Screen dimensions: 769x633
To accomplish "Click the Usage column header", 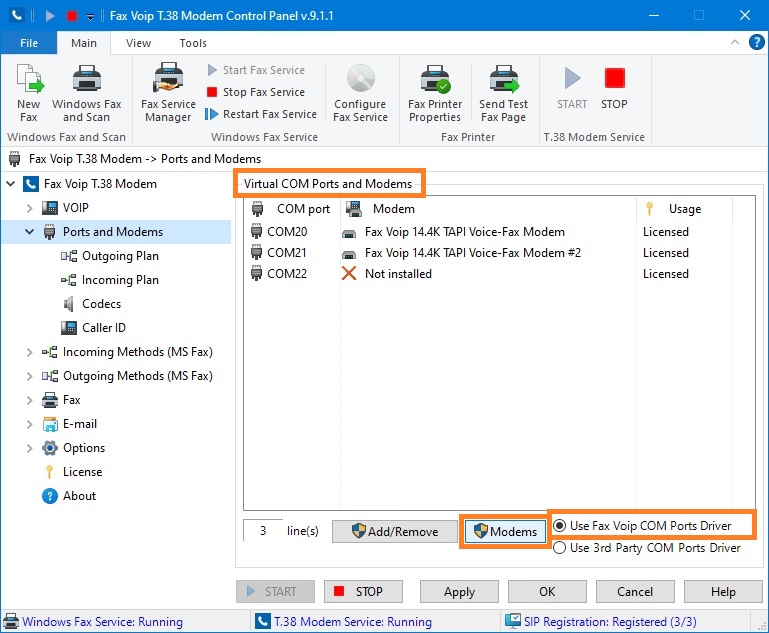I will point(684,209).
